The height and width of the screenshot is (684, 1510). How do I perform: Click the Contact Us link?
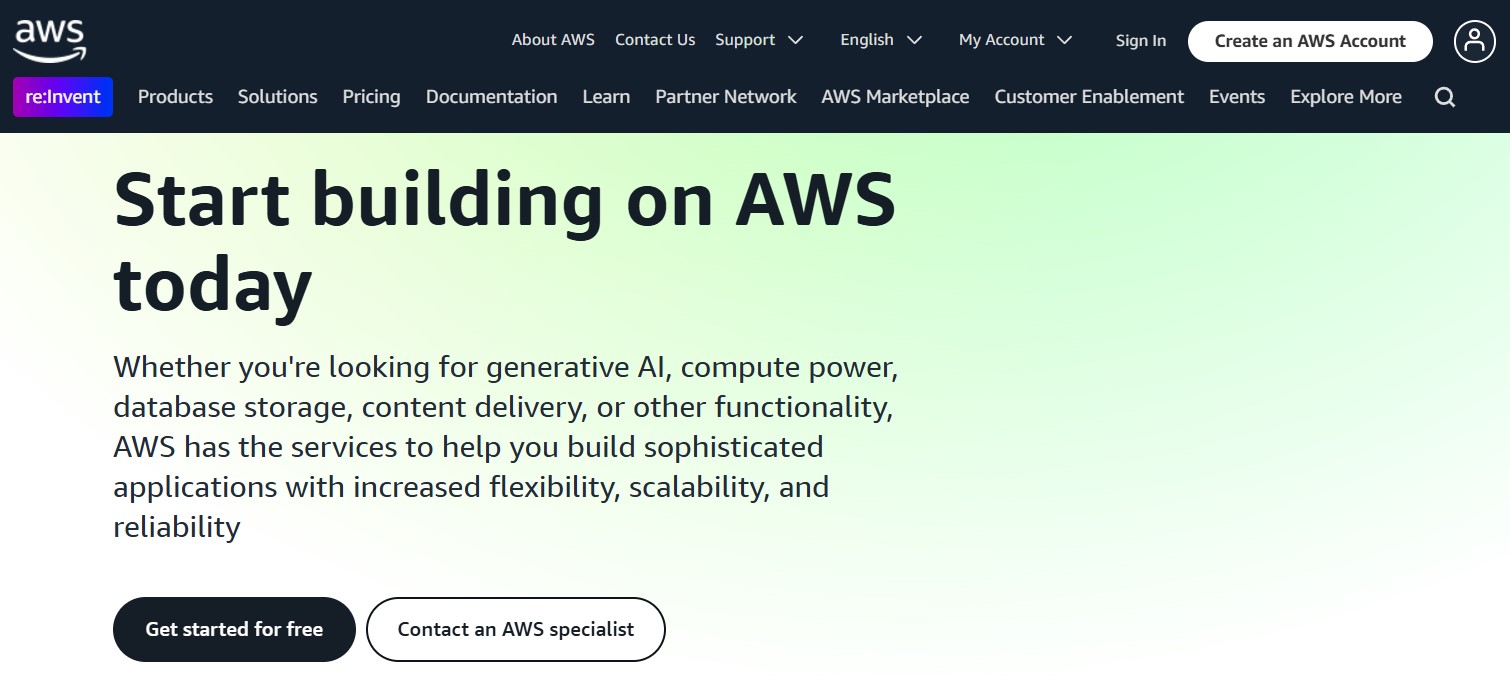click(x=655, y=40)
